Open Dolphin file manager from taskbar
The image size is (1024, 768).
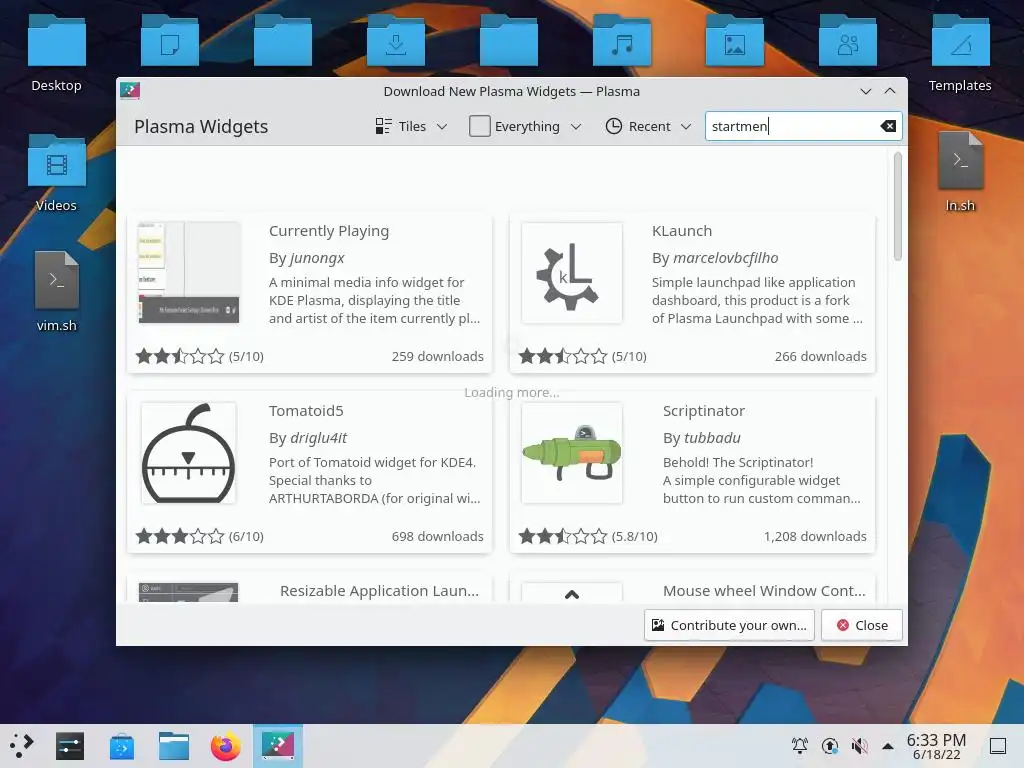[x=174, y=746]
